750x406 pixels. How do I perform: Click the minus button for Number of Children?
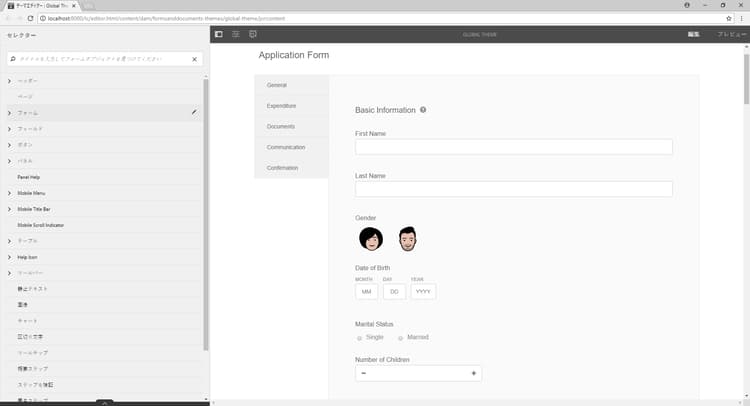point(364,373)
